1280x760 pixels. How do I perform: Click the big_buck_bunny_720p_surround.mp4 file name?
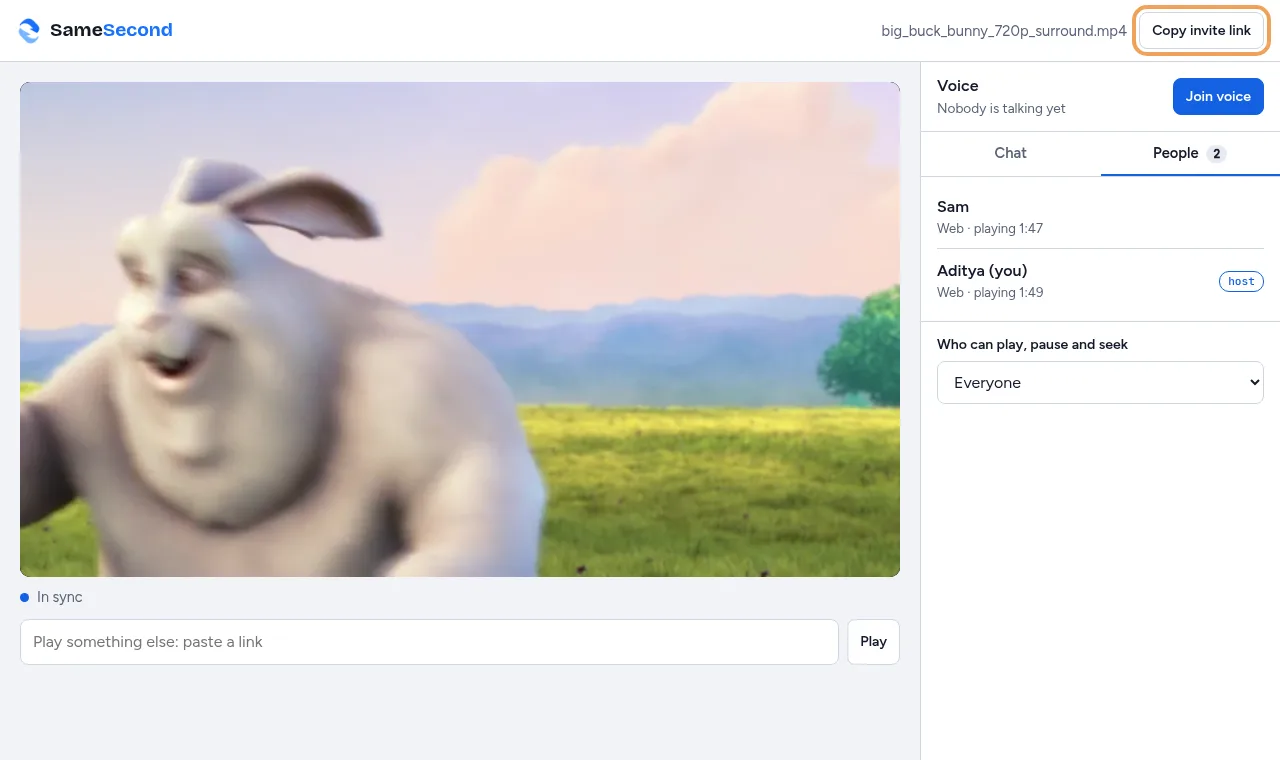click(1004, 31)
